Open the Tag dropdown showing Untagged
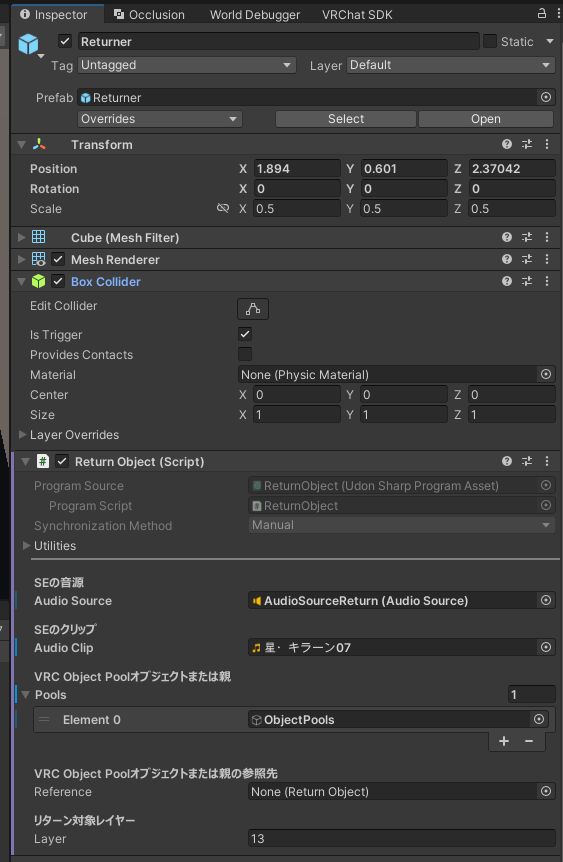 pyautogui.click(x=187, y=65)
